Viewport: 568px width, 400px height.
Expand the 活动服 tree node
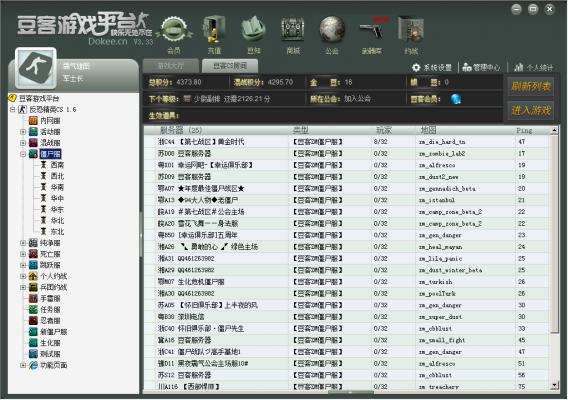(x=23, y=132)
